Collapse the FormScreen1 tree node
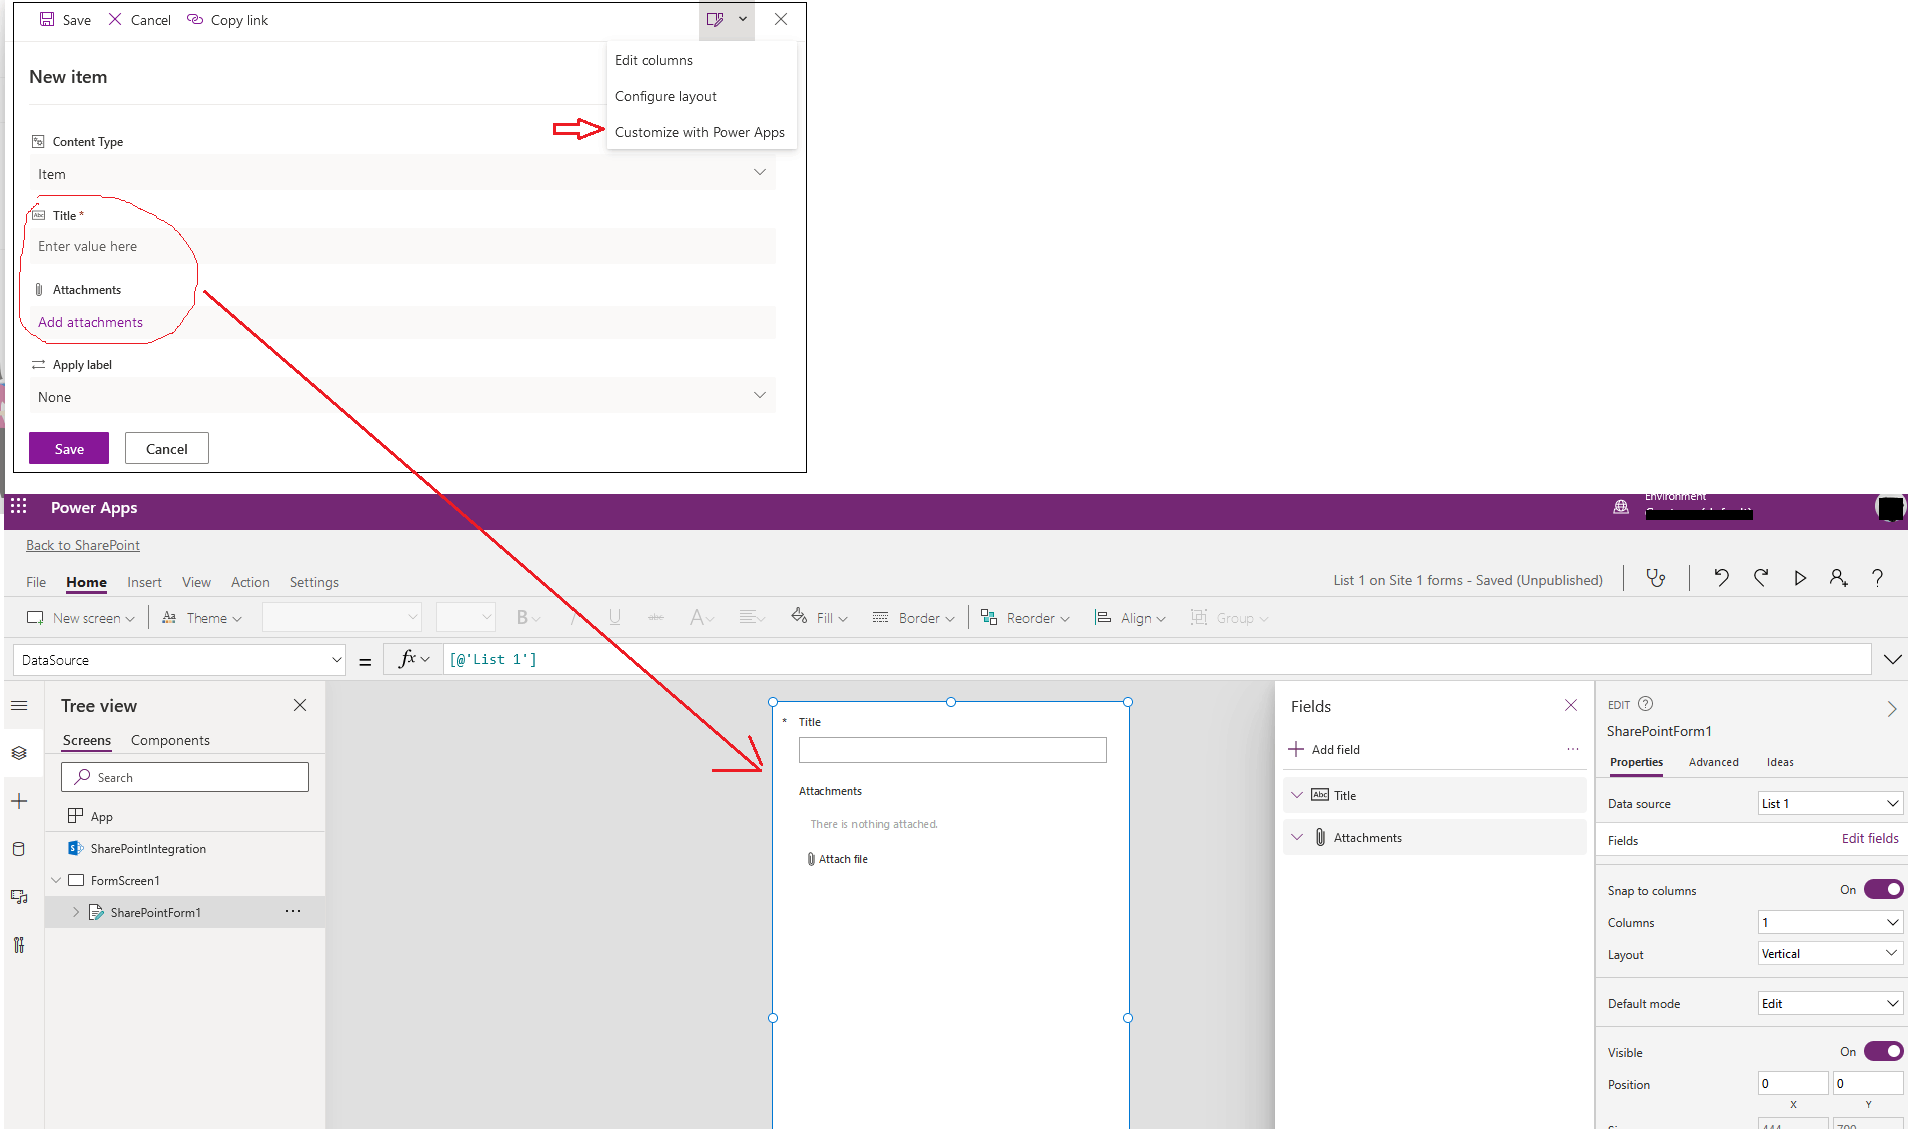 tap(56, 880)
